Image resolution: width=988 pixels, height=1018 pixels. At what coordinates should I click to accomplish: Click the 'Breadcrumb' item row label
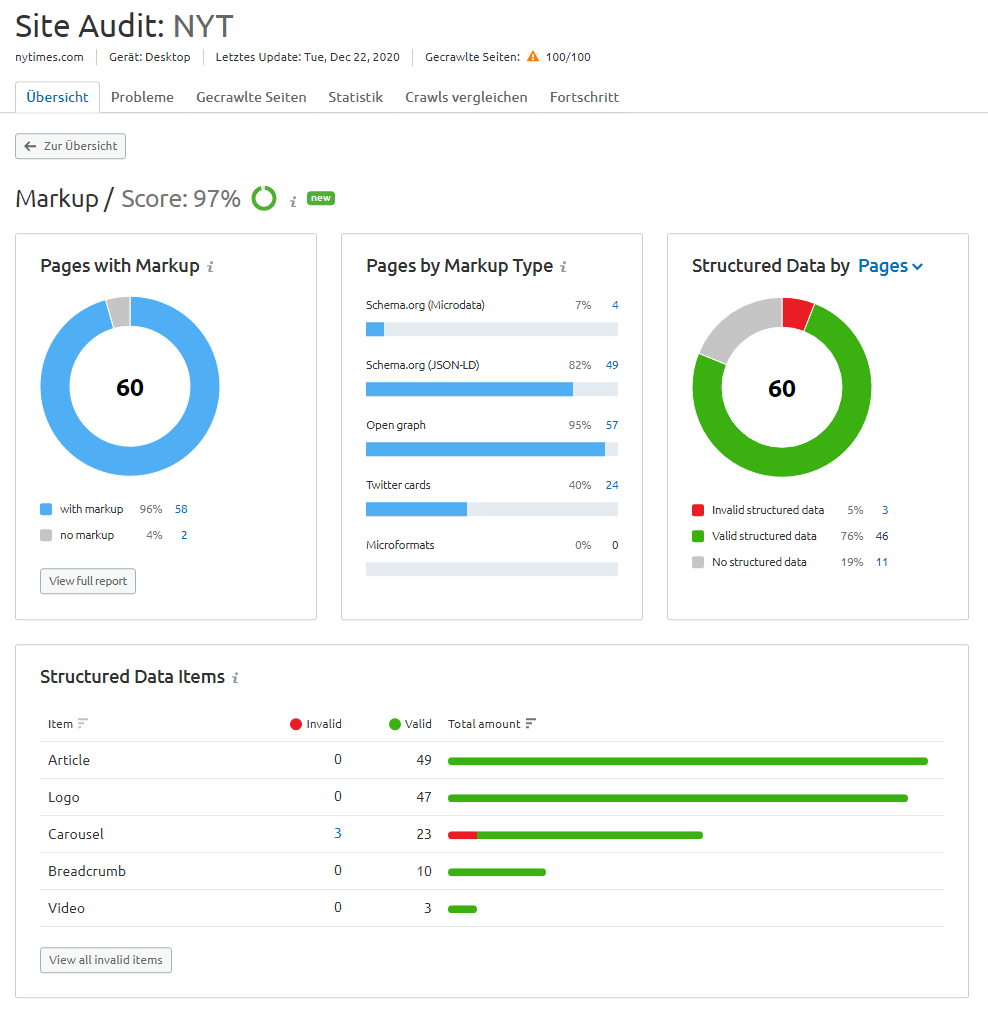pyautogui.click(x=87, y=871)
